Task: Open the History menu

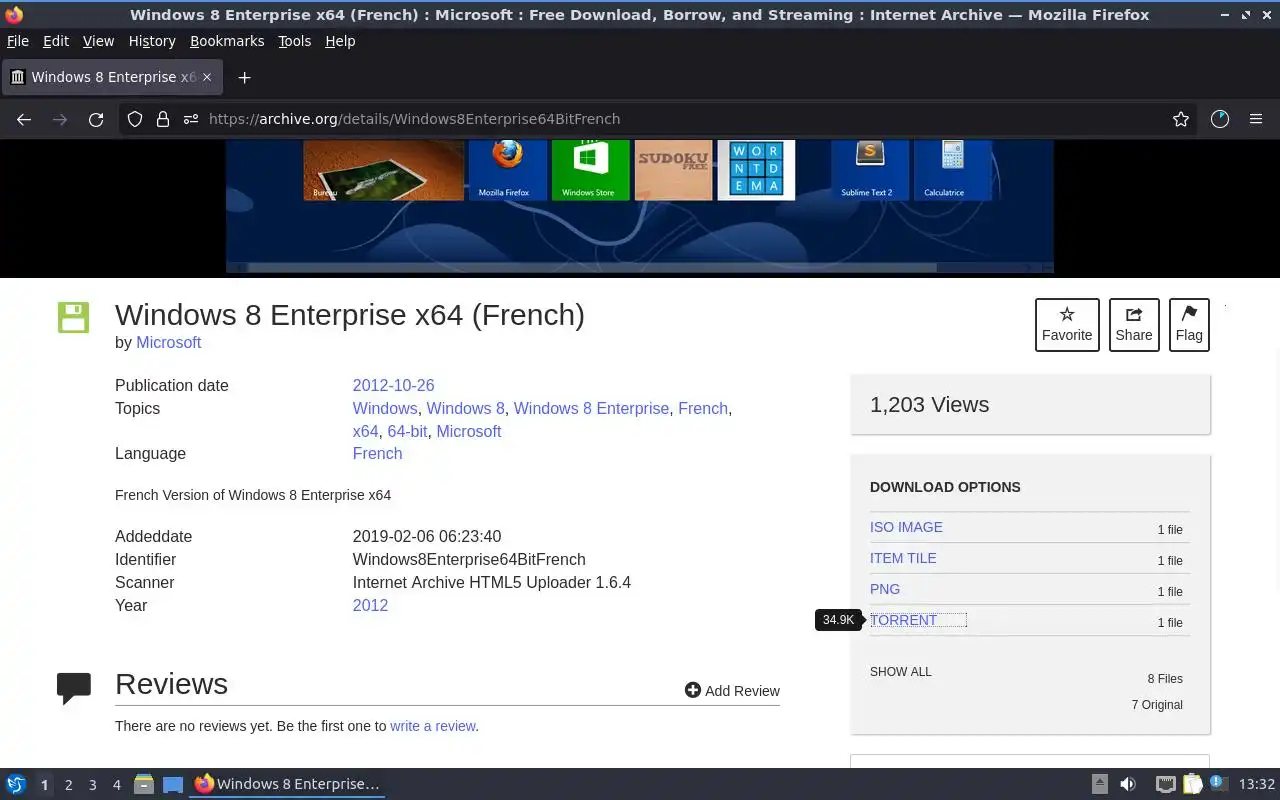Action: (152, 41)
